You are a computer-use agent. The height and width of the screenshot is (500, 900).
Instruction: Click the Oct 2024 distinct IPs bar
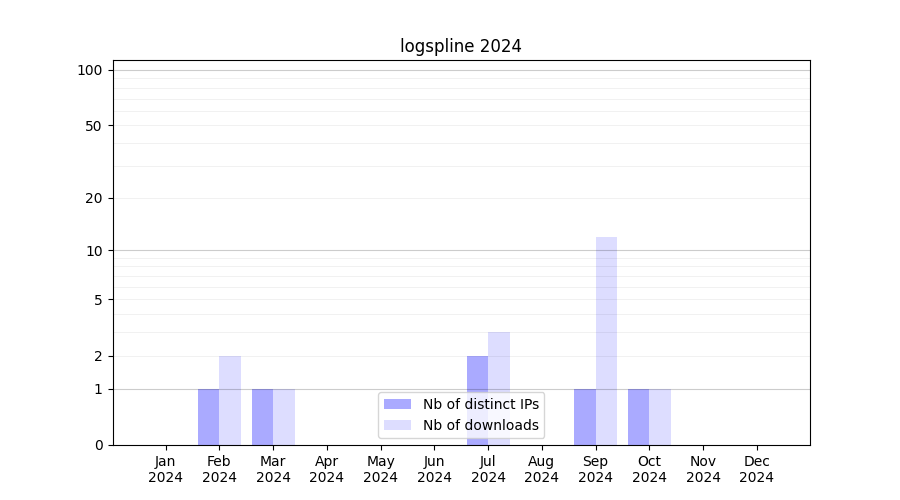pyautogui.click(x=638, y=417)
